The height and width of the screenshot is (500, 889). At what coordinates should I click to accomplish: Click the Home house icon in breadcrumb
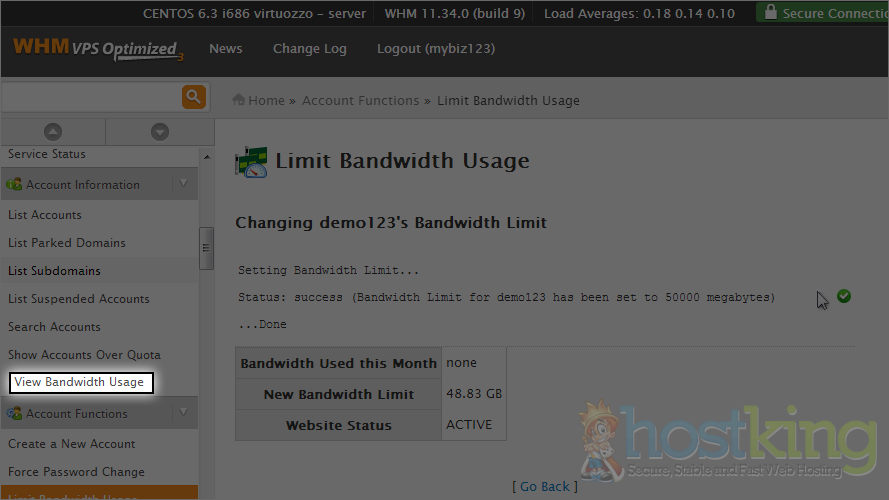239,100
